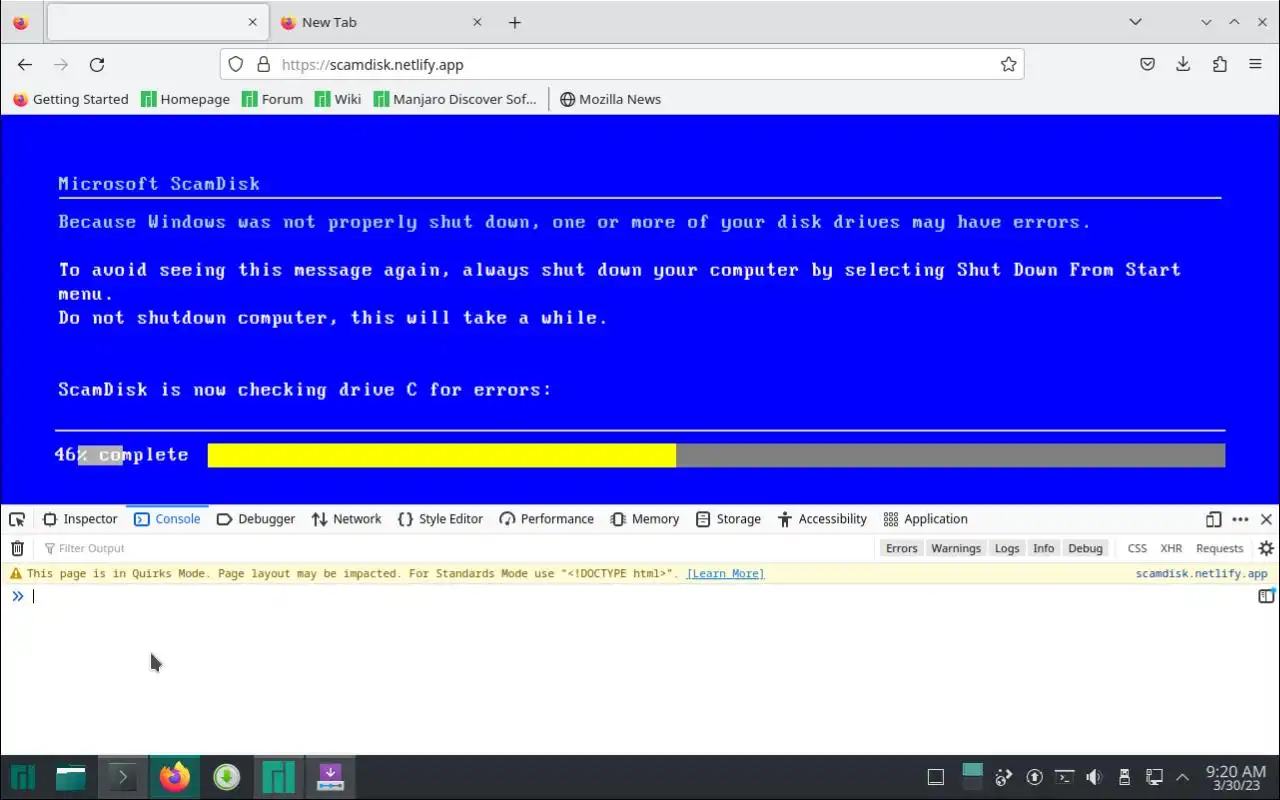Click the Filter Output field

click(455, 548)
